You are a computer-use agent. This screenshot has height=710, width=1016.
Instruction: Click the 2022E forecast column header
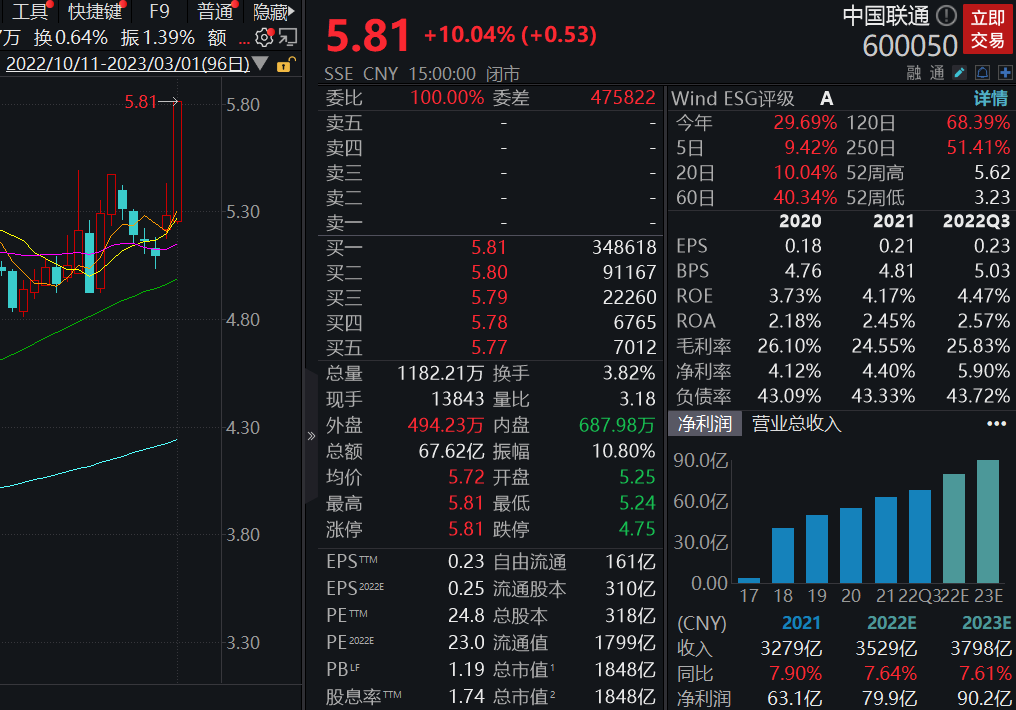892,623
